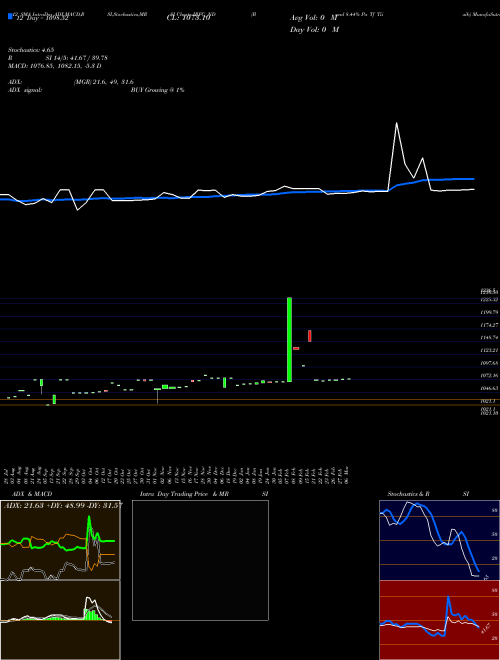Image resolution: width=500 pixels, height=660 pixels.
Task: Click the tall green candlestick in the candle chart
Action: [x=290, y=339]
